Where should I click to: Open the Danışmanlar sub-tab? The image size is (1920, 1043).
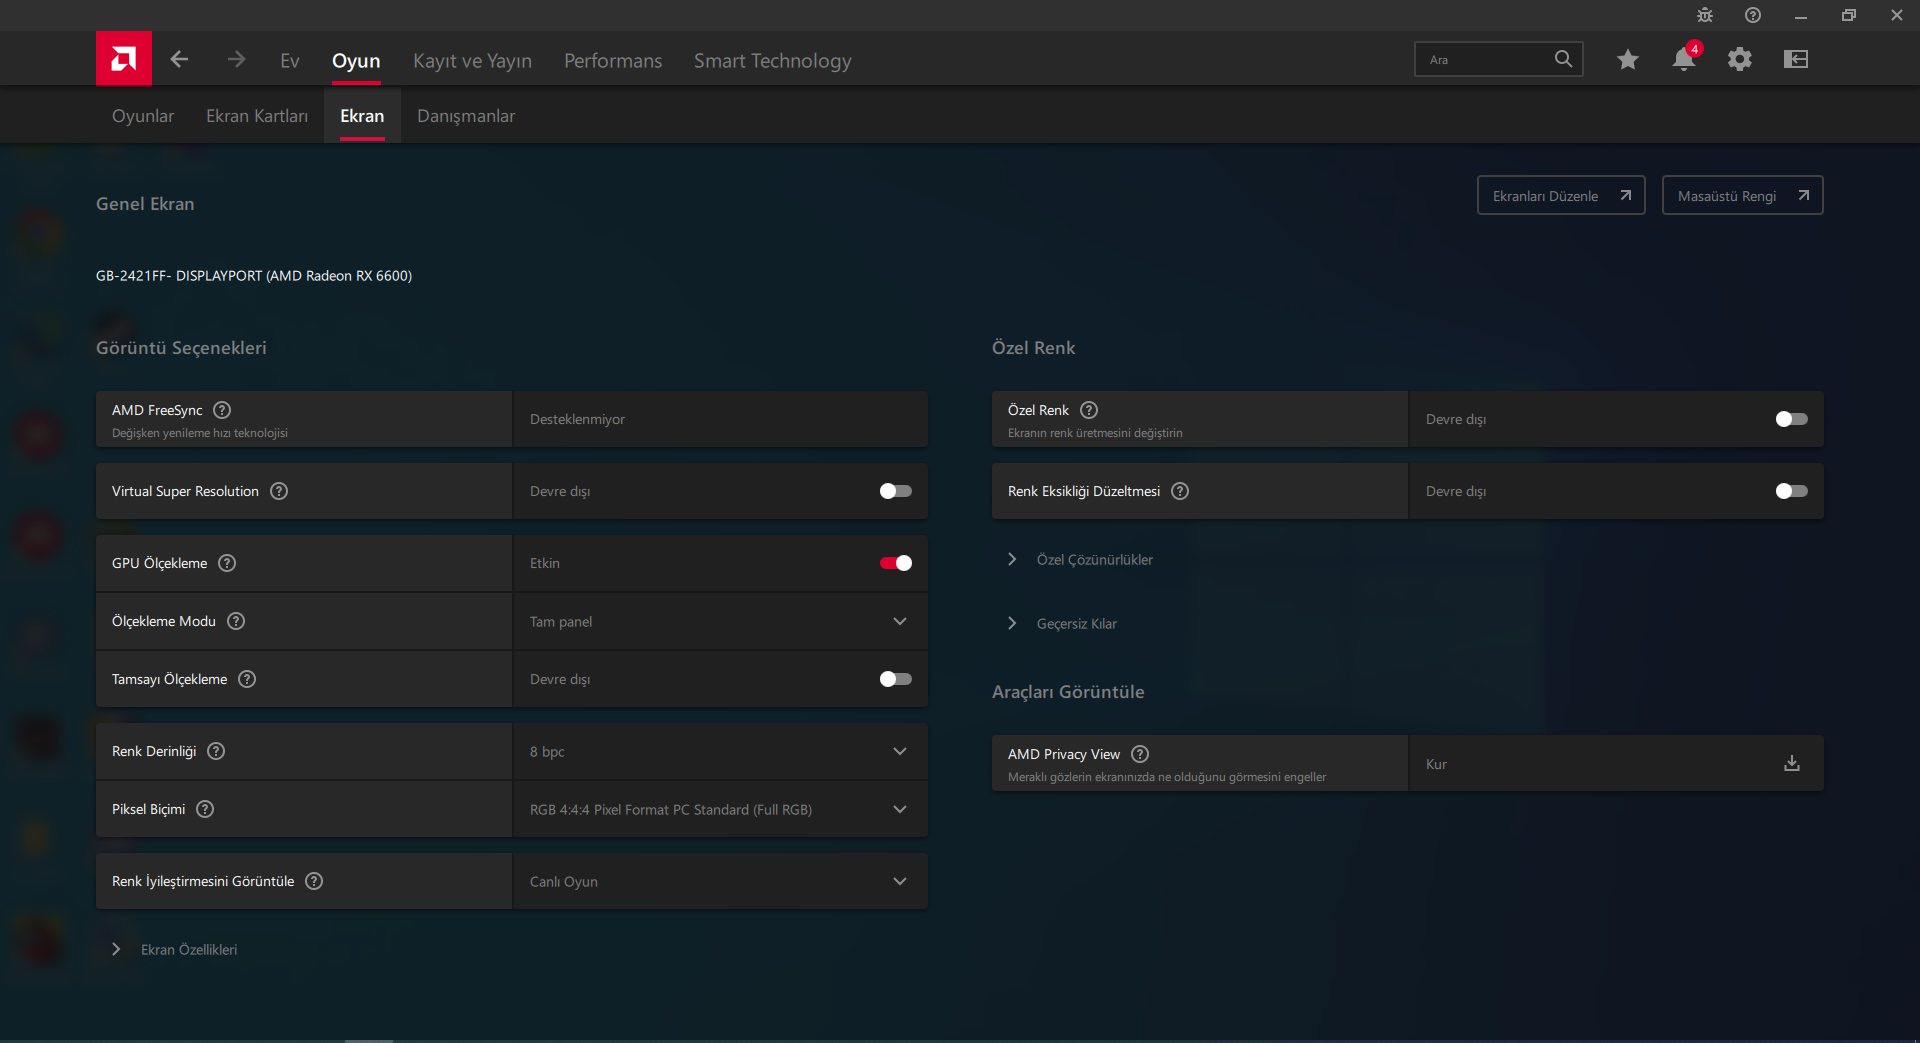[x=466, y=116]
